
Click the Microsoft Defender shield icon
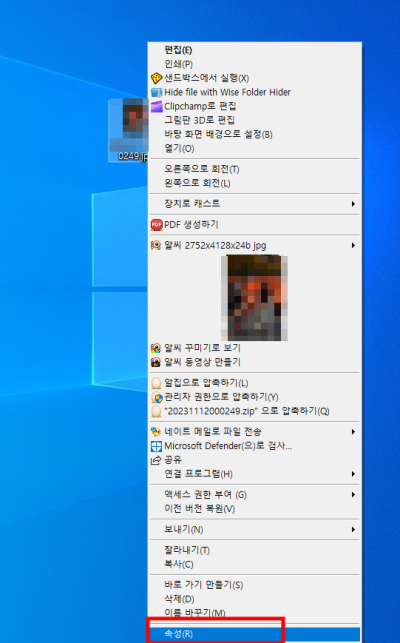coord(156,446)
